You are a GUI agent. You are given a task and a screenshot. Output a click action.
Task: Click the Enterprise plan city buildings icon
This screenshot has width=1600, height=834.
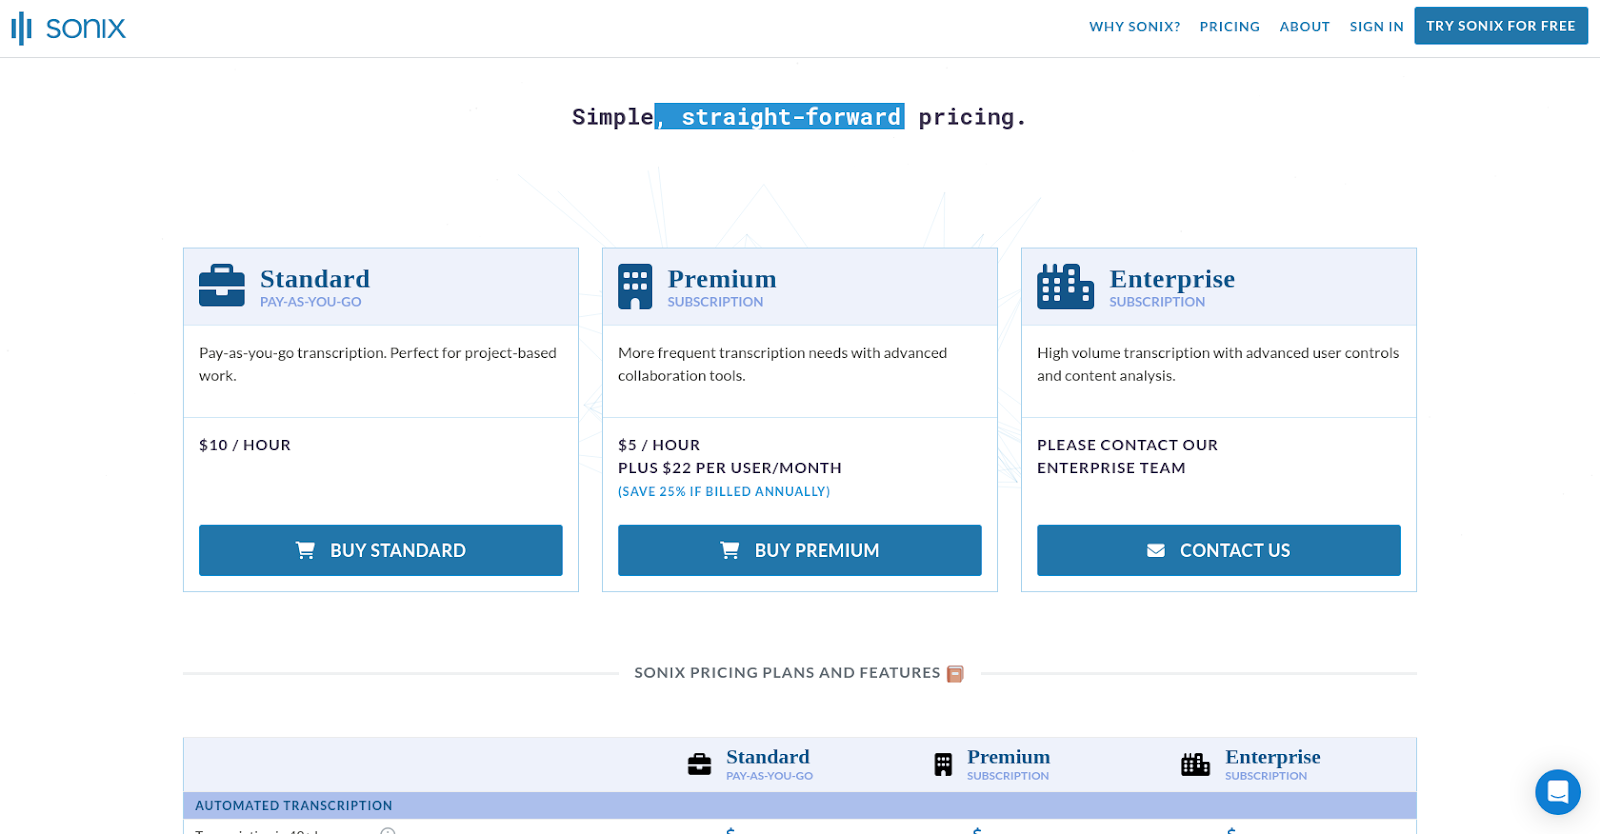point(1065,287)
